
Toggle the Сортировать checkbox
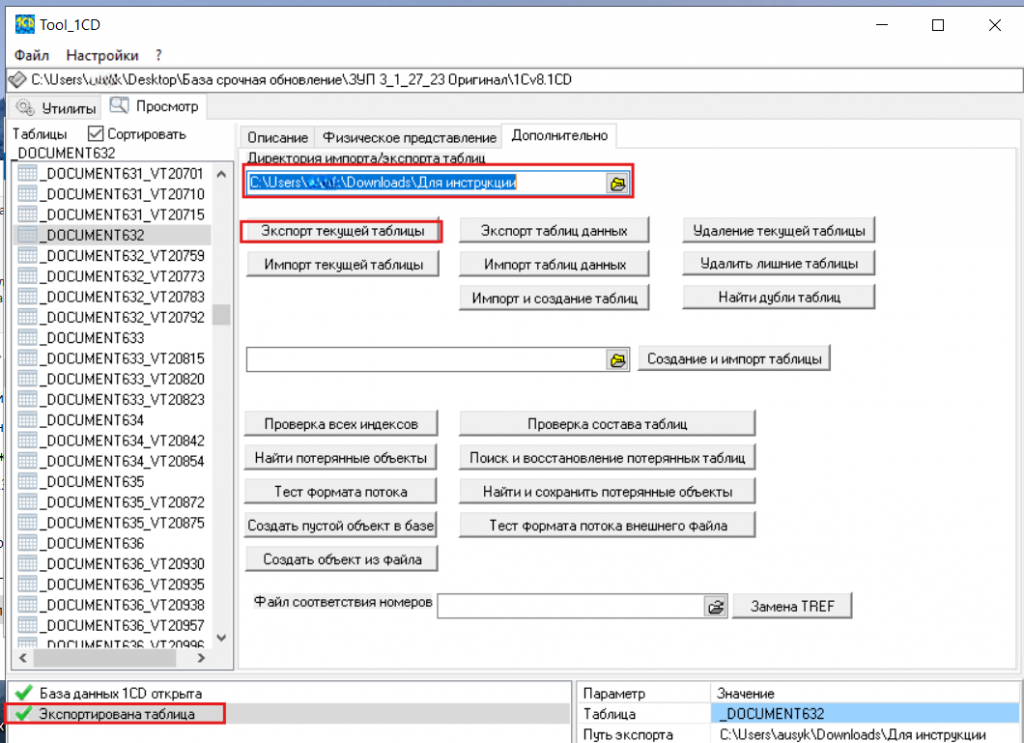coord(95,134)
